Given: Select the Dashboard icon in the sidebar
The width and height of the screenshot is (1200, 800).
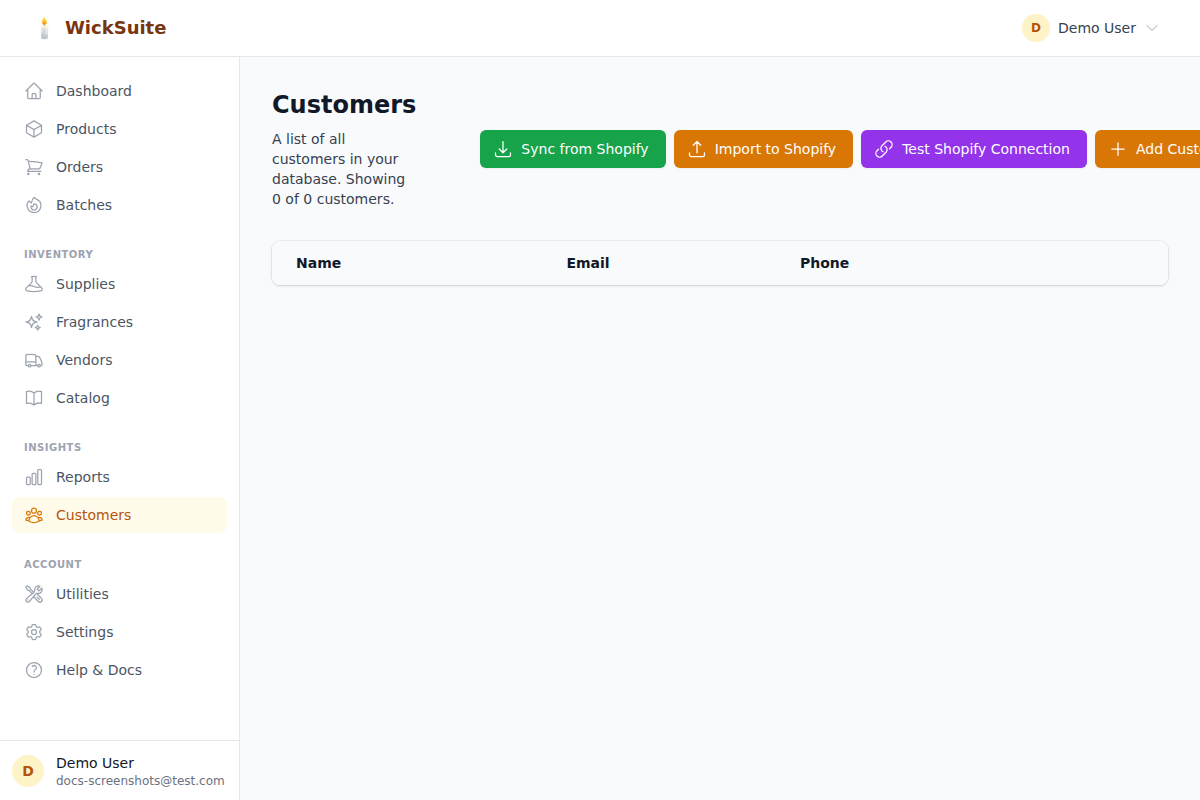Looking at the screenshot, I should [x=33, y=90].
